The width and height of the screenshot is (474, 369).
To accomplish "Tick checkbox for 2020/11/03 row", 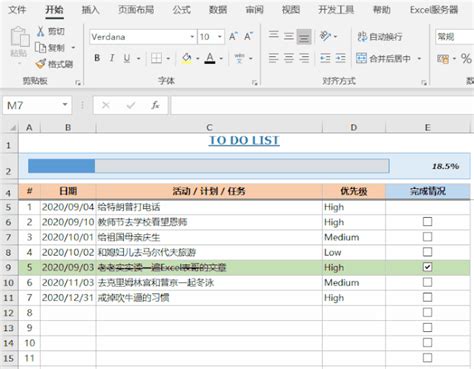I will coord(427,282).
